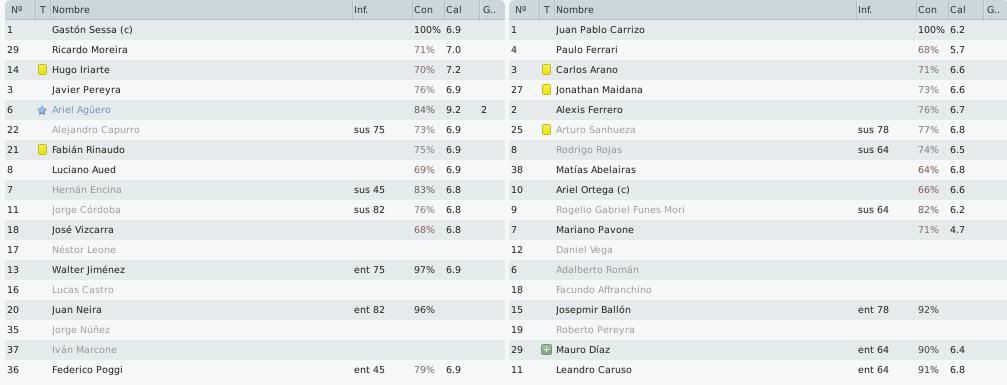Click Arturo Sanhueza's yellow card icon

tap(547, 130)
